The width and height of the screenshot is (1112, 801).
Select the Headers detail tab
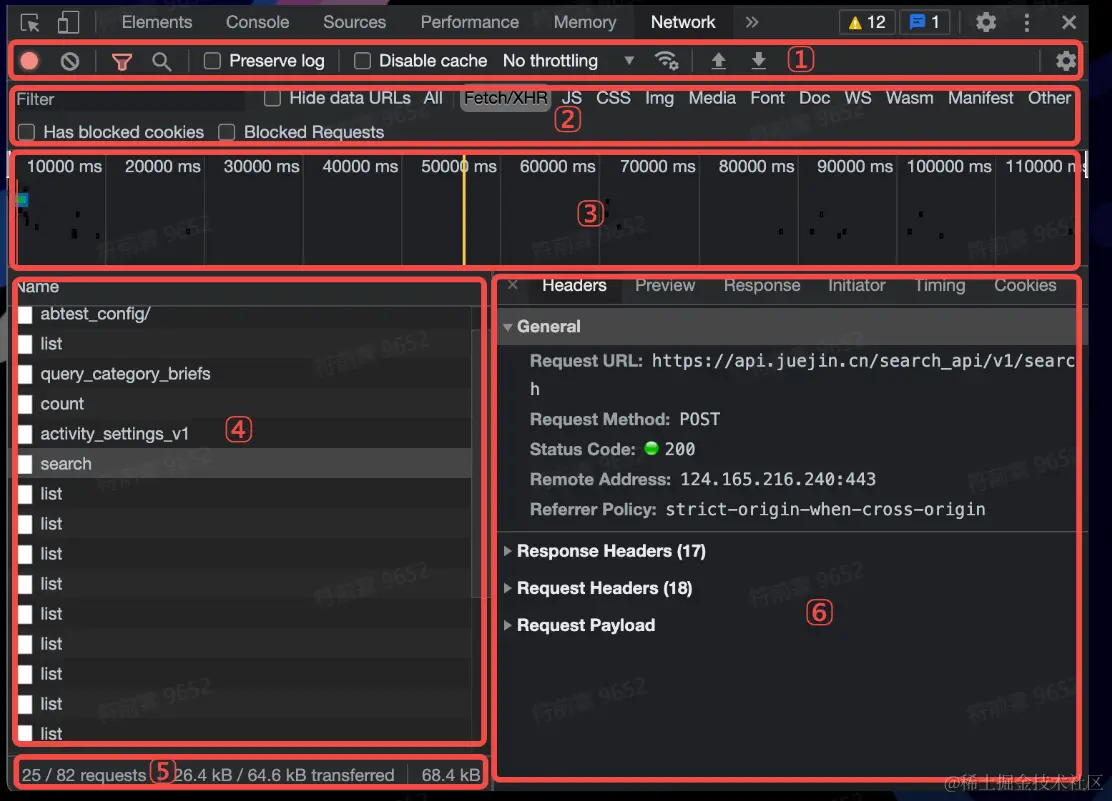574,285
